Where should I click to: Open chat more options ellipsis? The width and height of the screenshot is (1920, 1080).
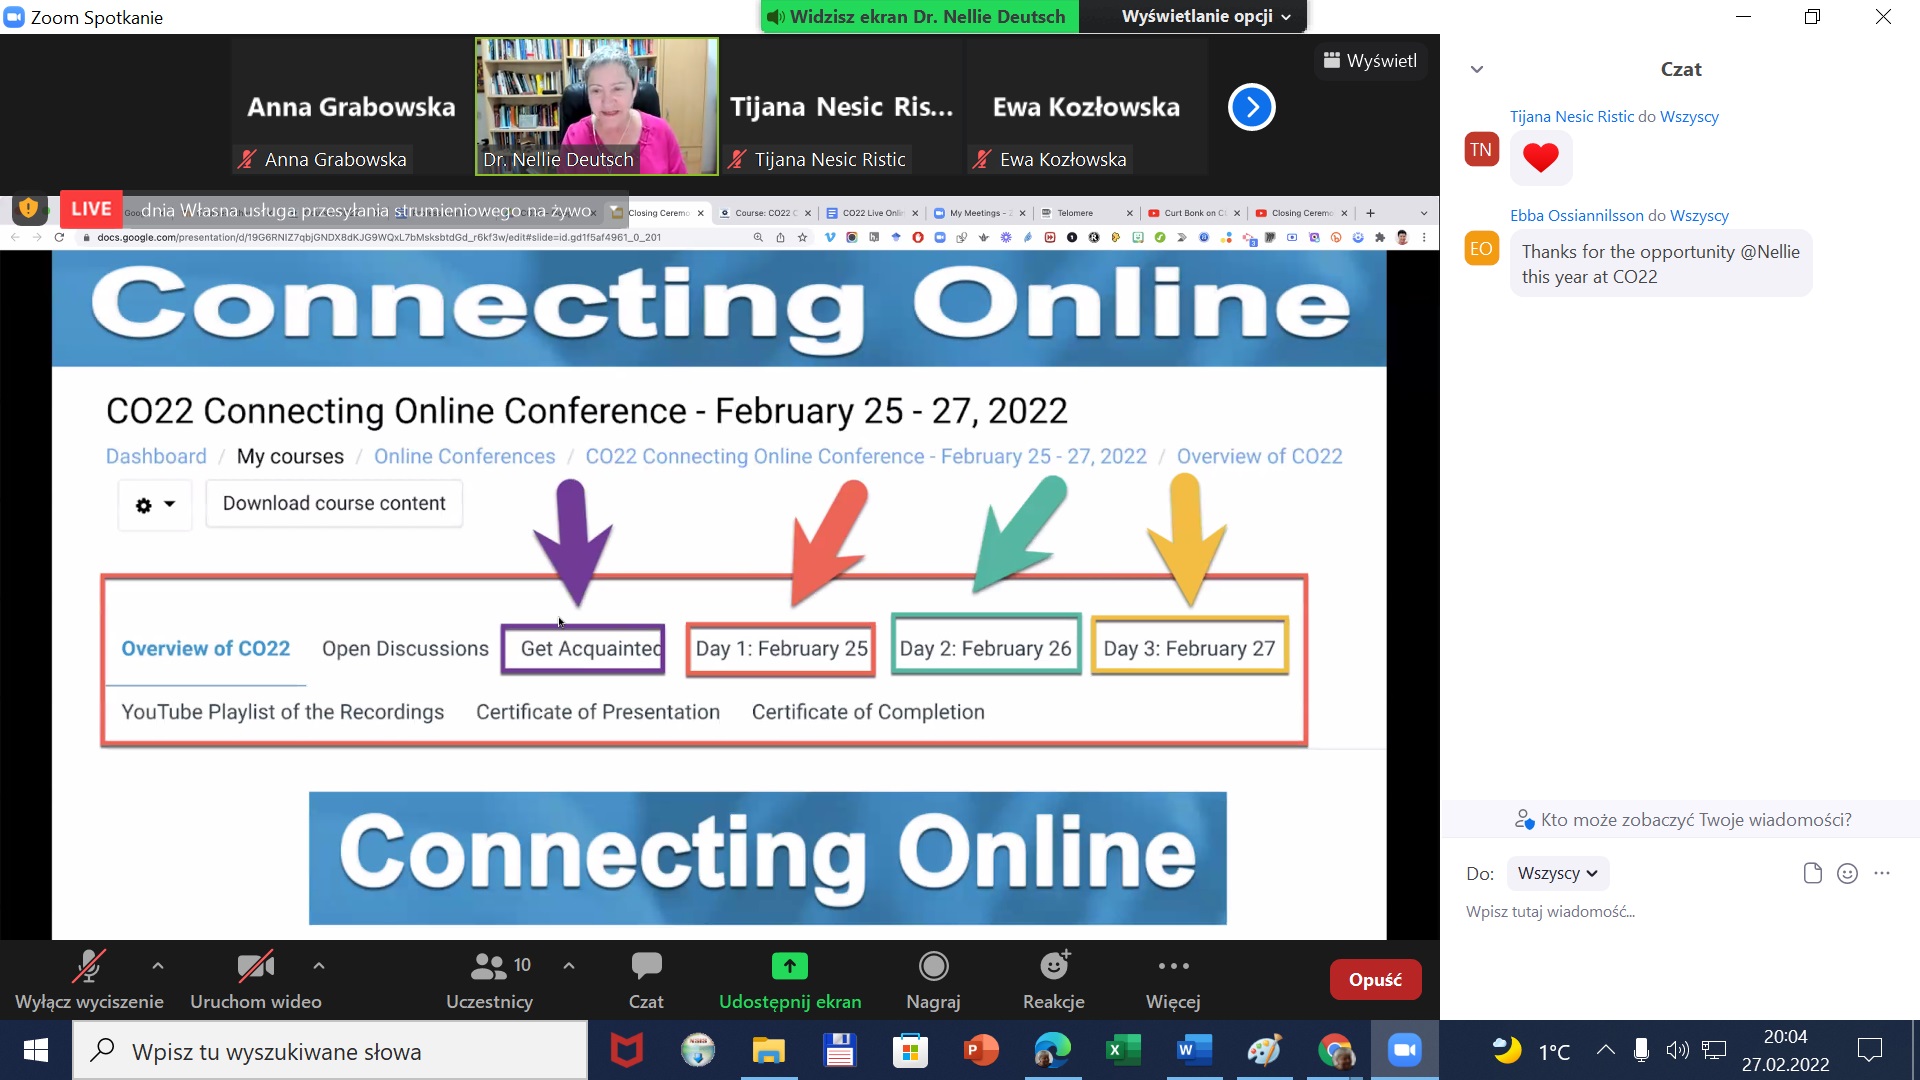pos(1882,873)
